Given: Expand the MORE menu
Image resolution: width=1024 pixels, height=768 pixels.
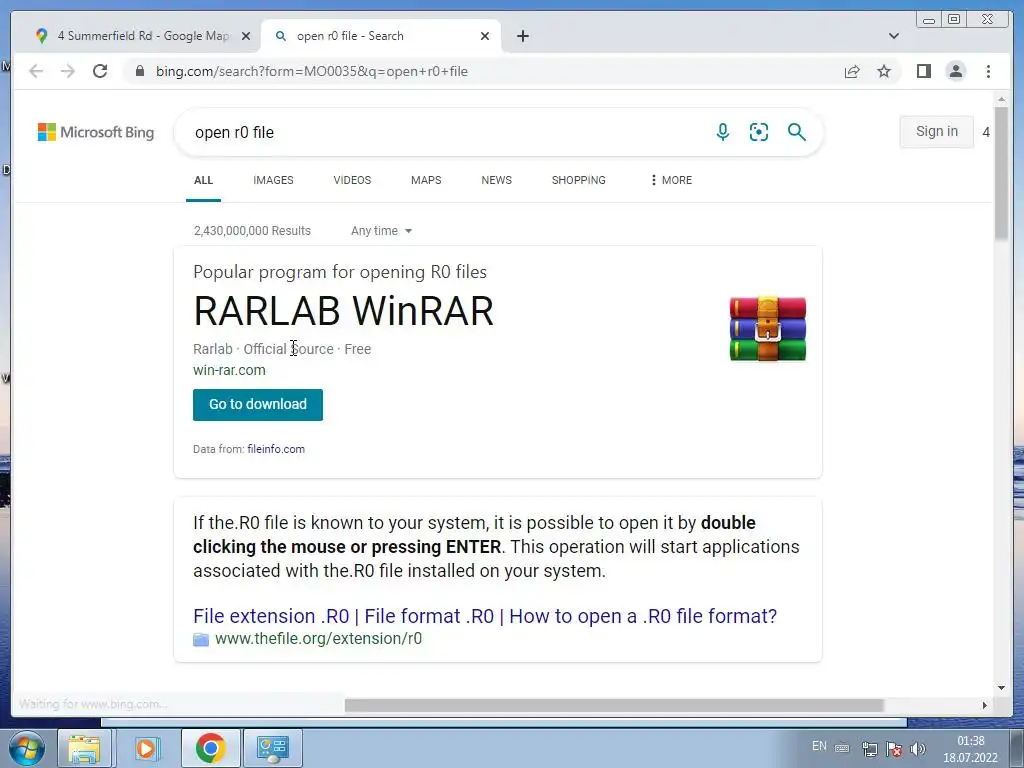Looking at the screenshot, I should (x=671, y=180).
